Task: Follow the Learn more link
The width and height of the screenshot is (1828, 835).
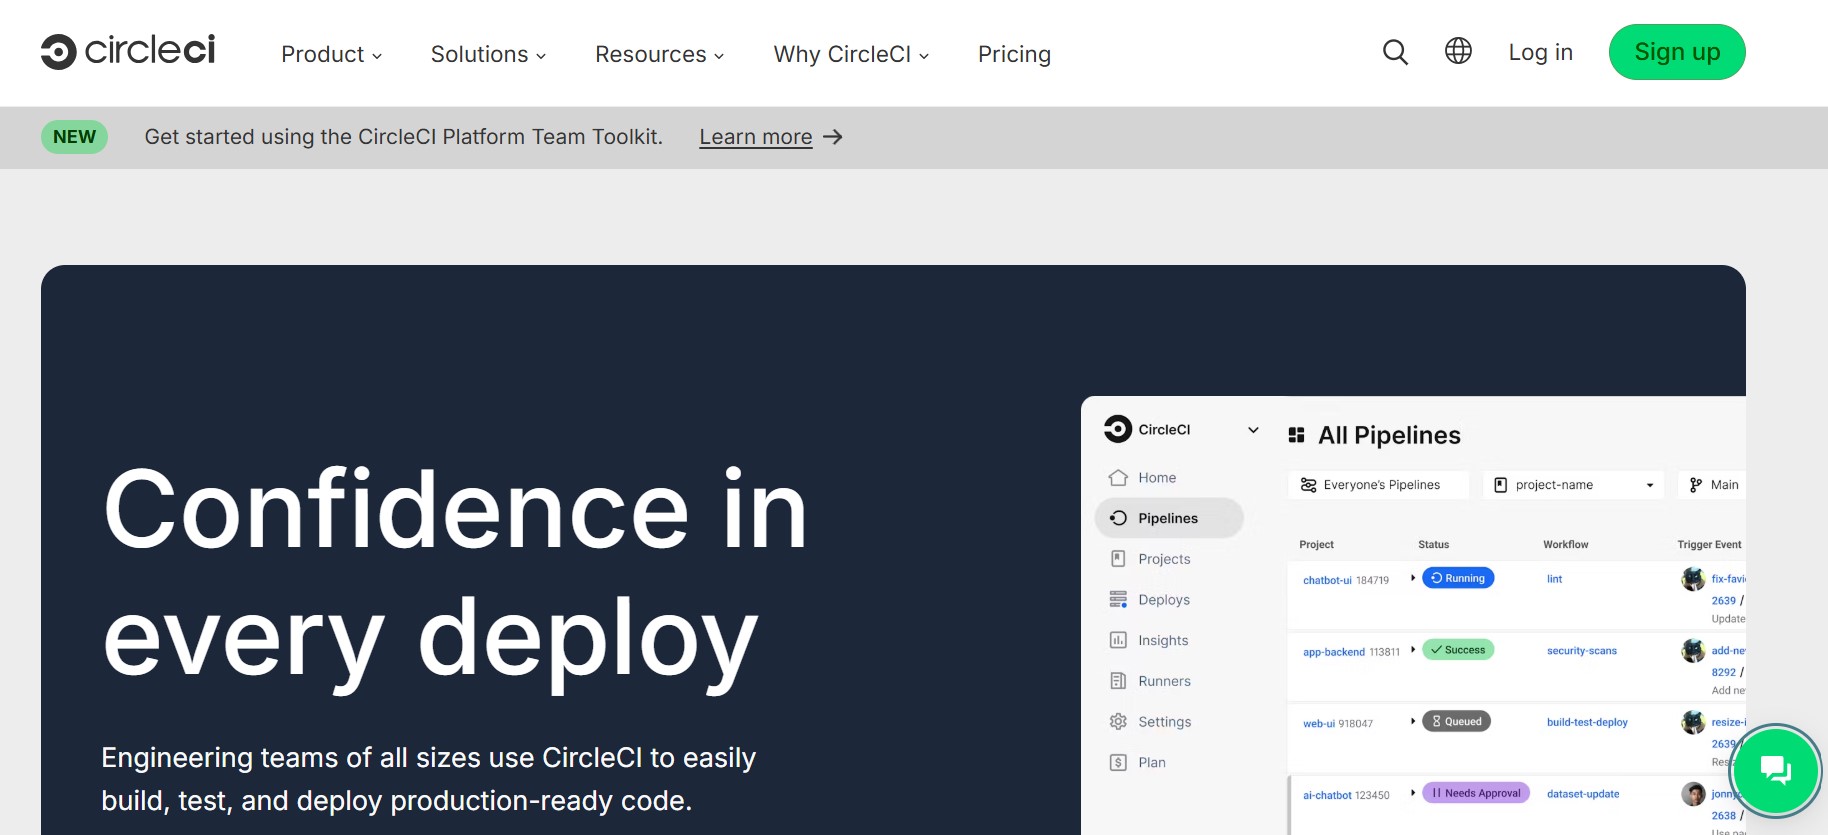Action: 755,137
